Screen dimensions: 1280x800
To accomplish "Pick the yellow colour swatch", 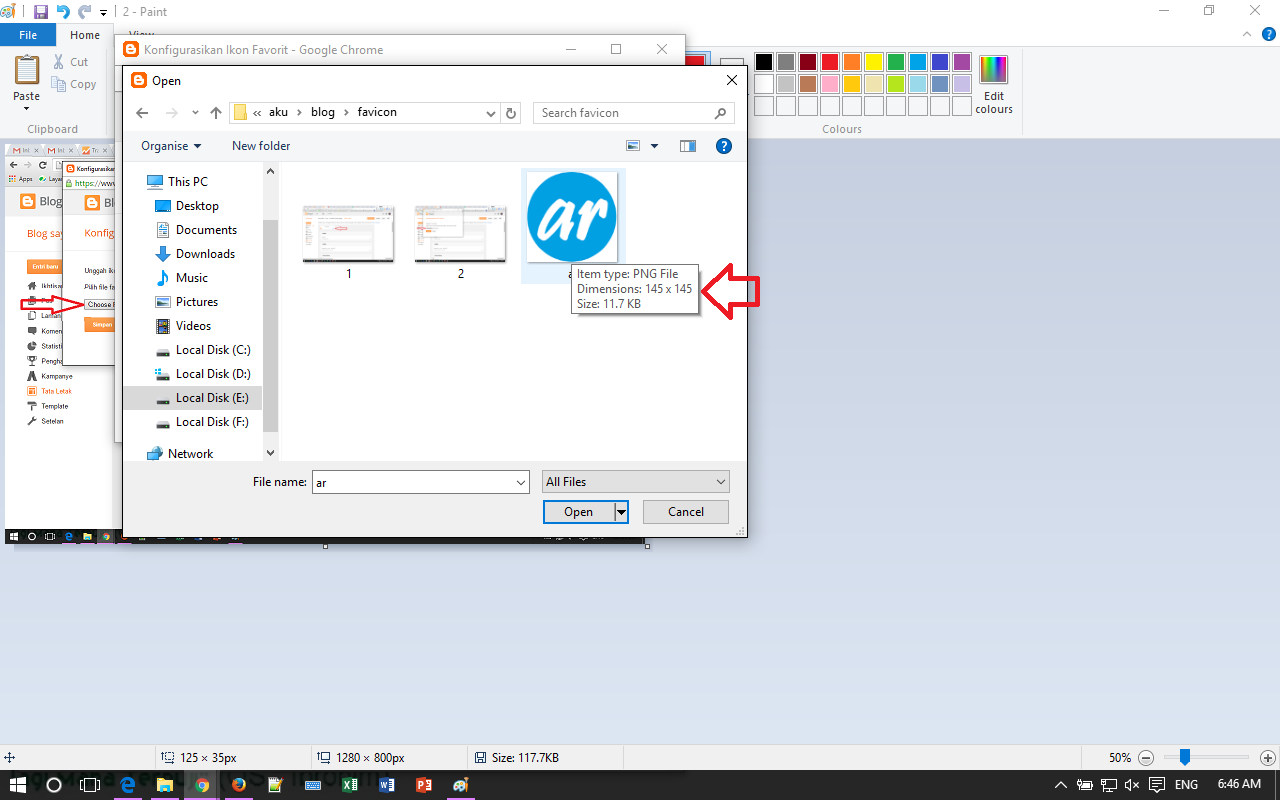I will tap(874, 62).
